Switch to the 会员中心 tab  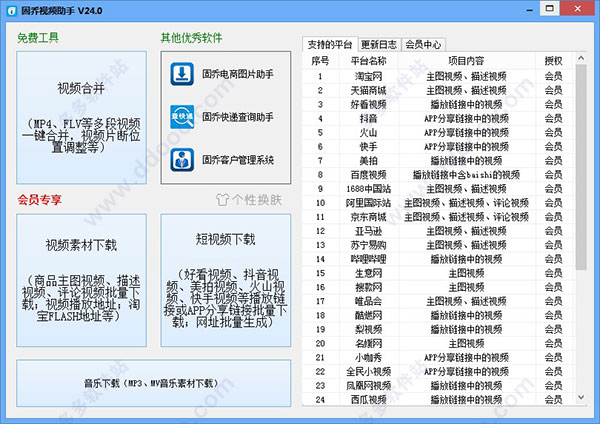423,45
